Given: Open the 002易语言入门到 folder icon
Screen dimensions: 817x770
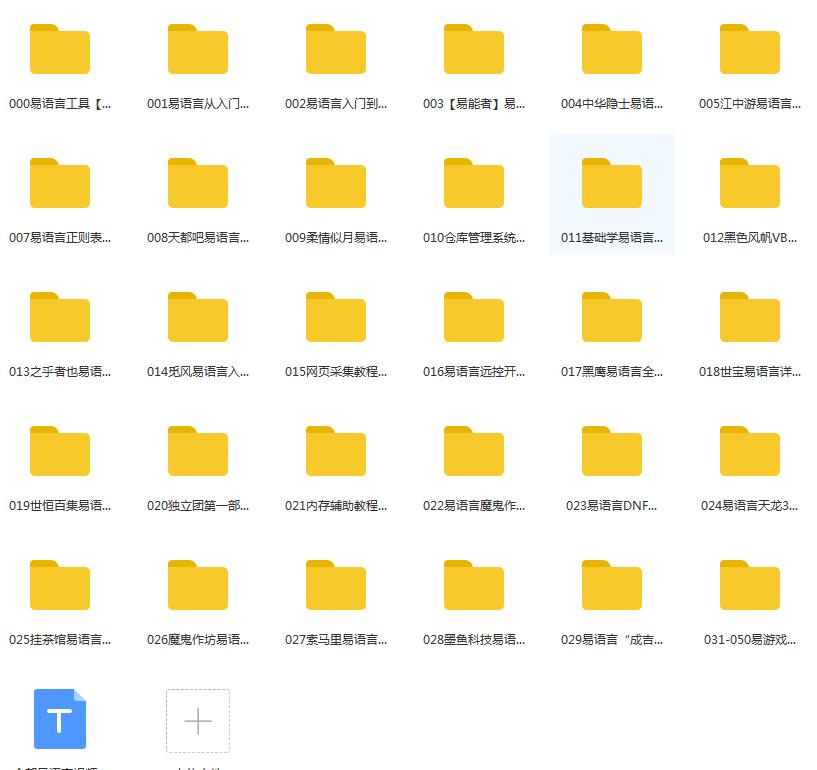Looking at the screenshot, I should (x=336, y=49).
